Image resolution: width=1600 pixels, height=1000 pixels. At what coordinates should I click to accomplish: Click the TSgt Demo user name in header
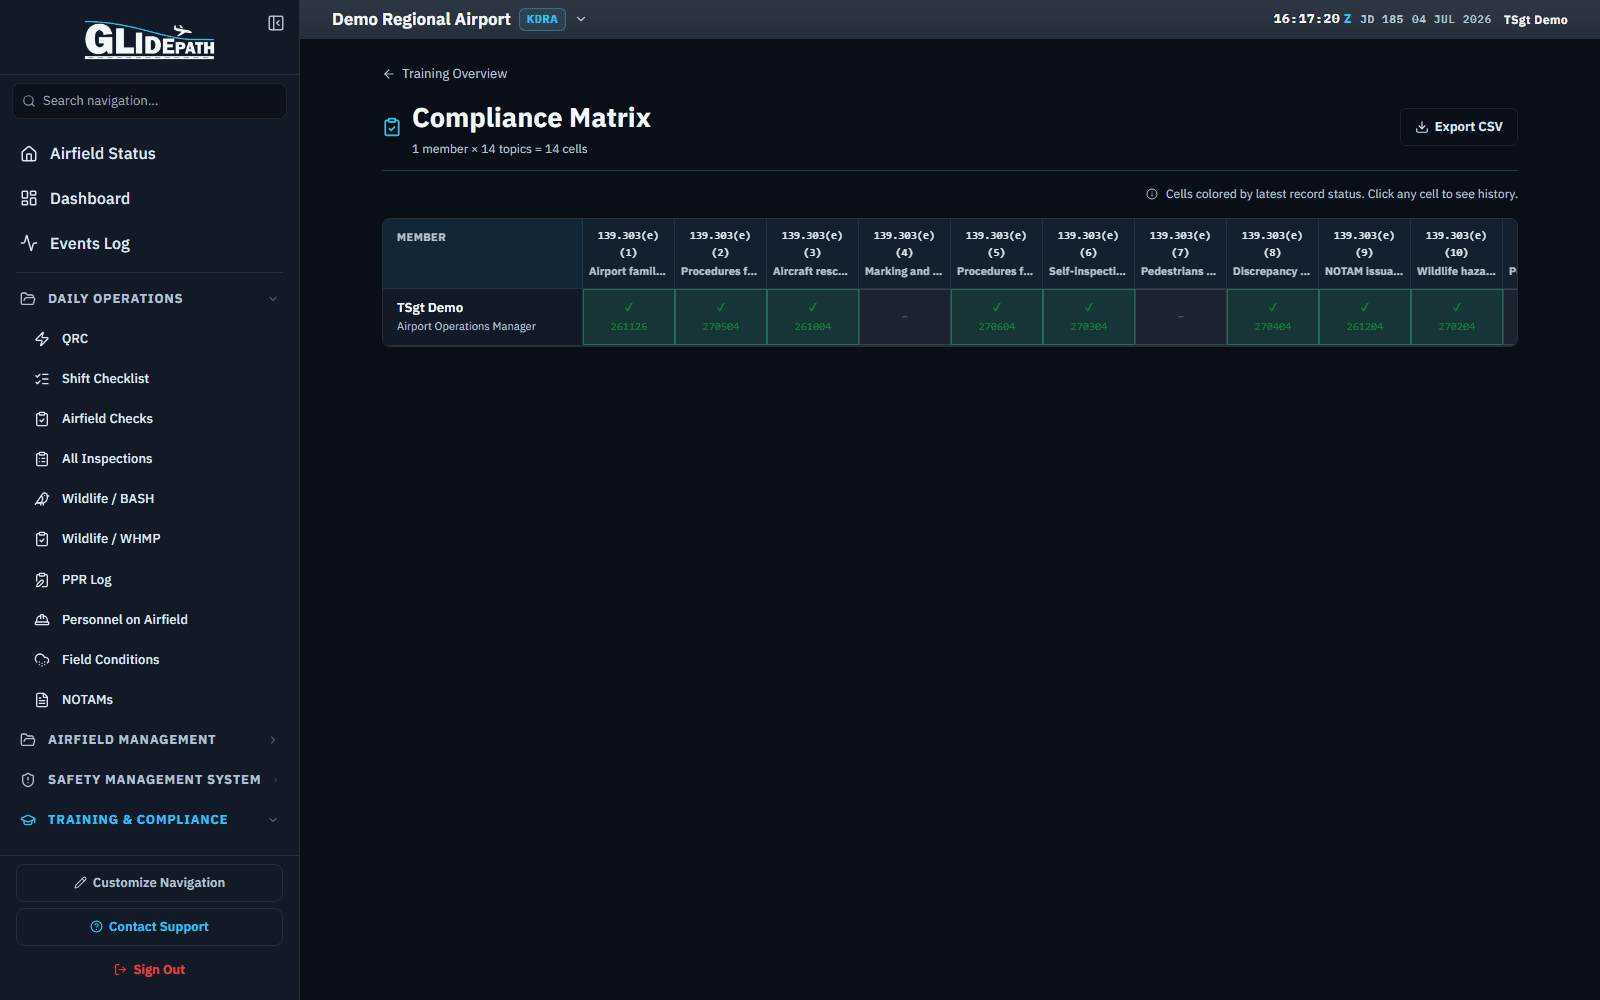(x=1535, y=20)
